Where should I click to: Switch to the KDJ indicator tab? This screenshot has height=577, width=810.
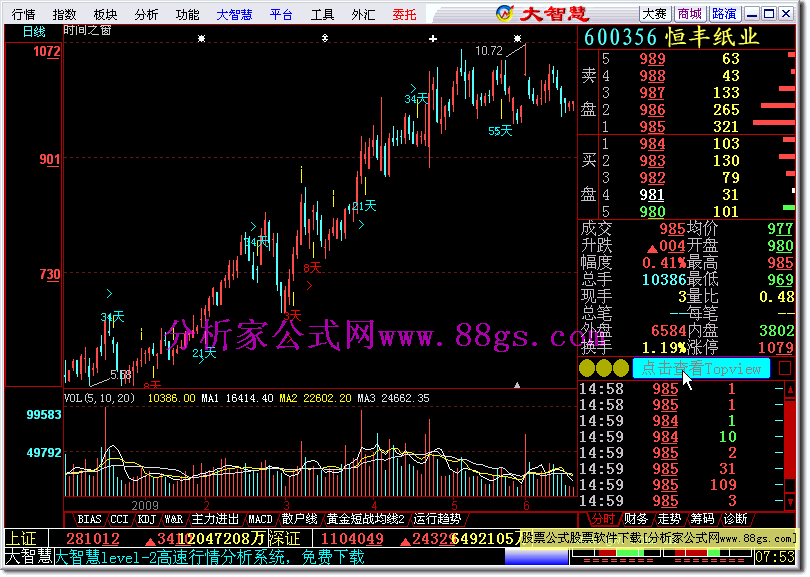coord(147,519)
